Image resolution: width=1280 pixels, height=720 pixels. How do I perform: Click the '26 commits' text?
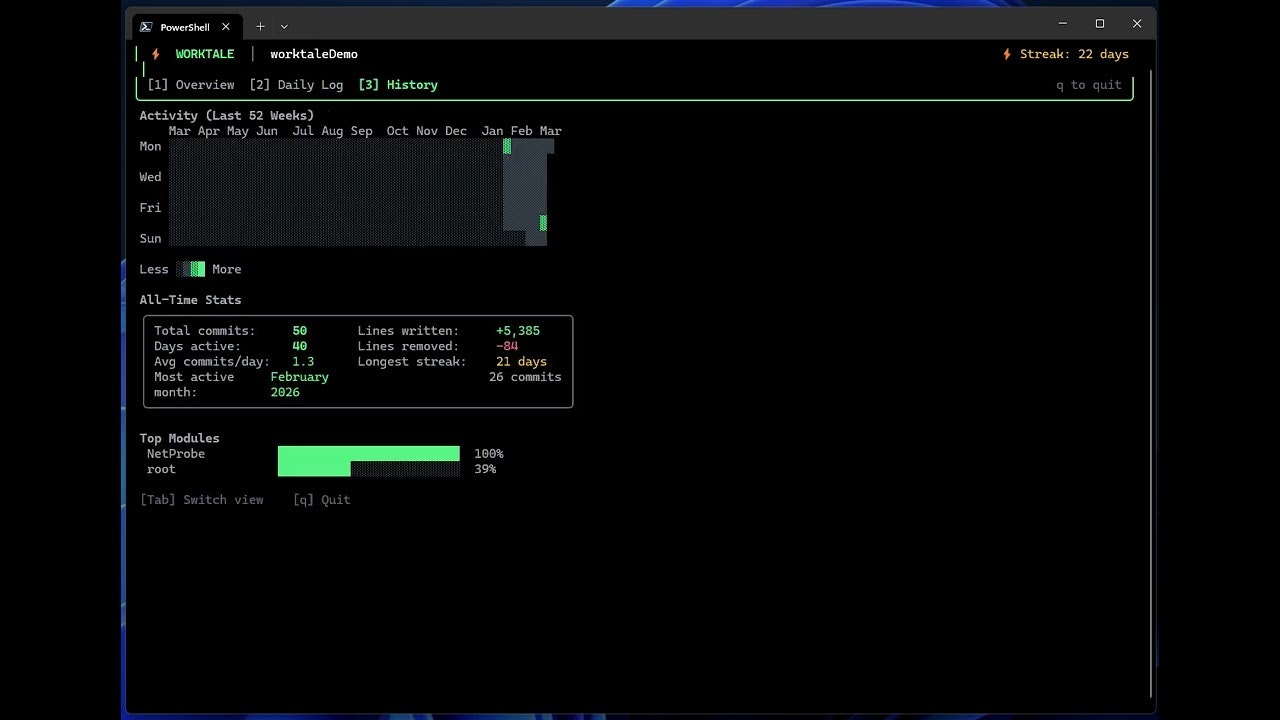pos(525,377)
